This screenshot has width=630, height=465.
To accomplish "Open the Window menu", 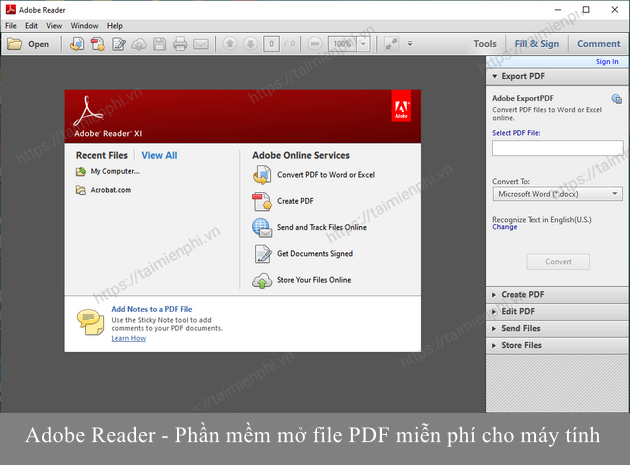I will click(84, 26).
